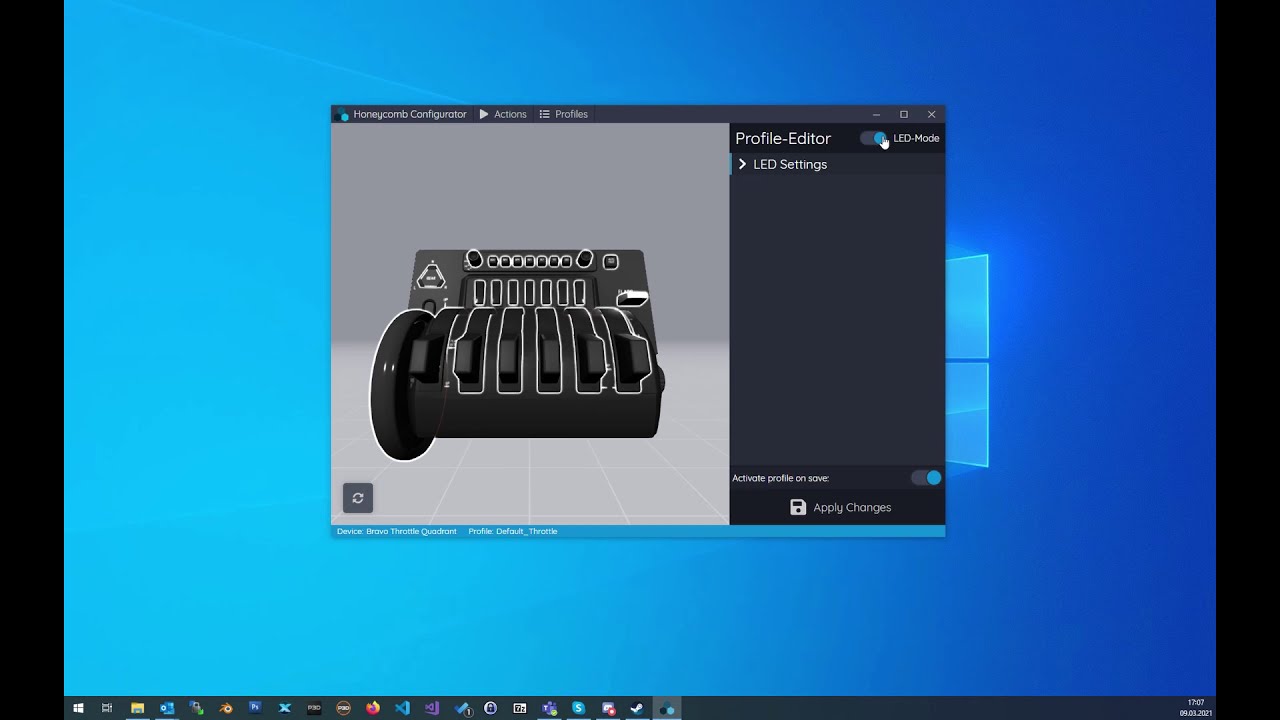
Task: Open the Profiles menu
Action: 564,114
